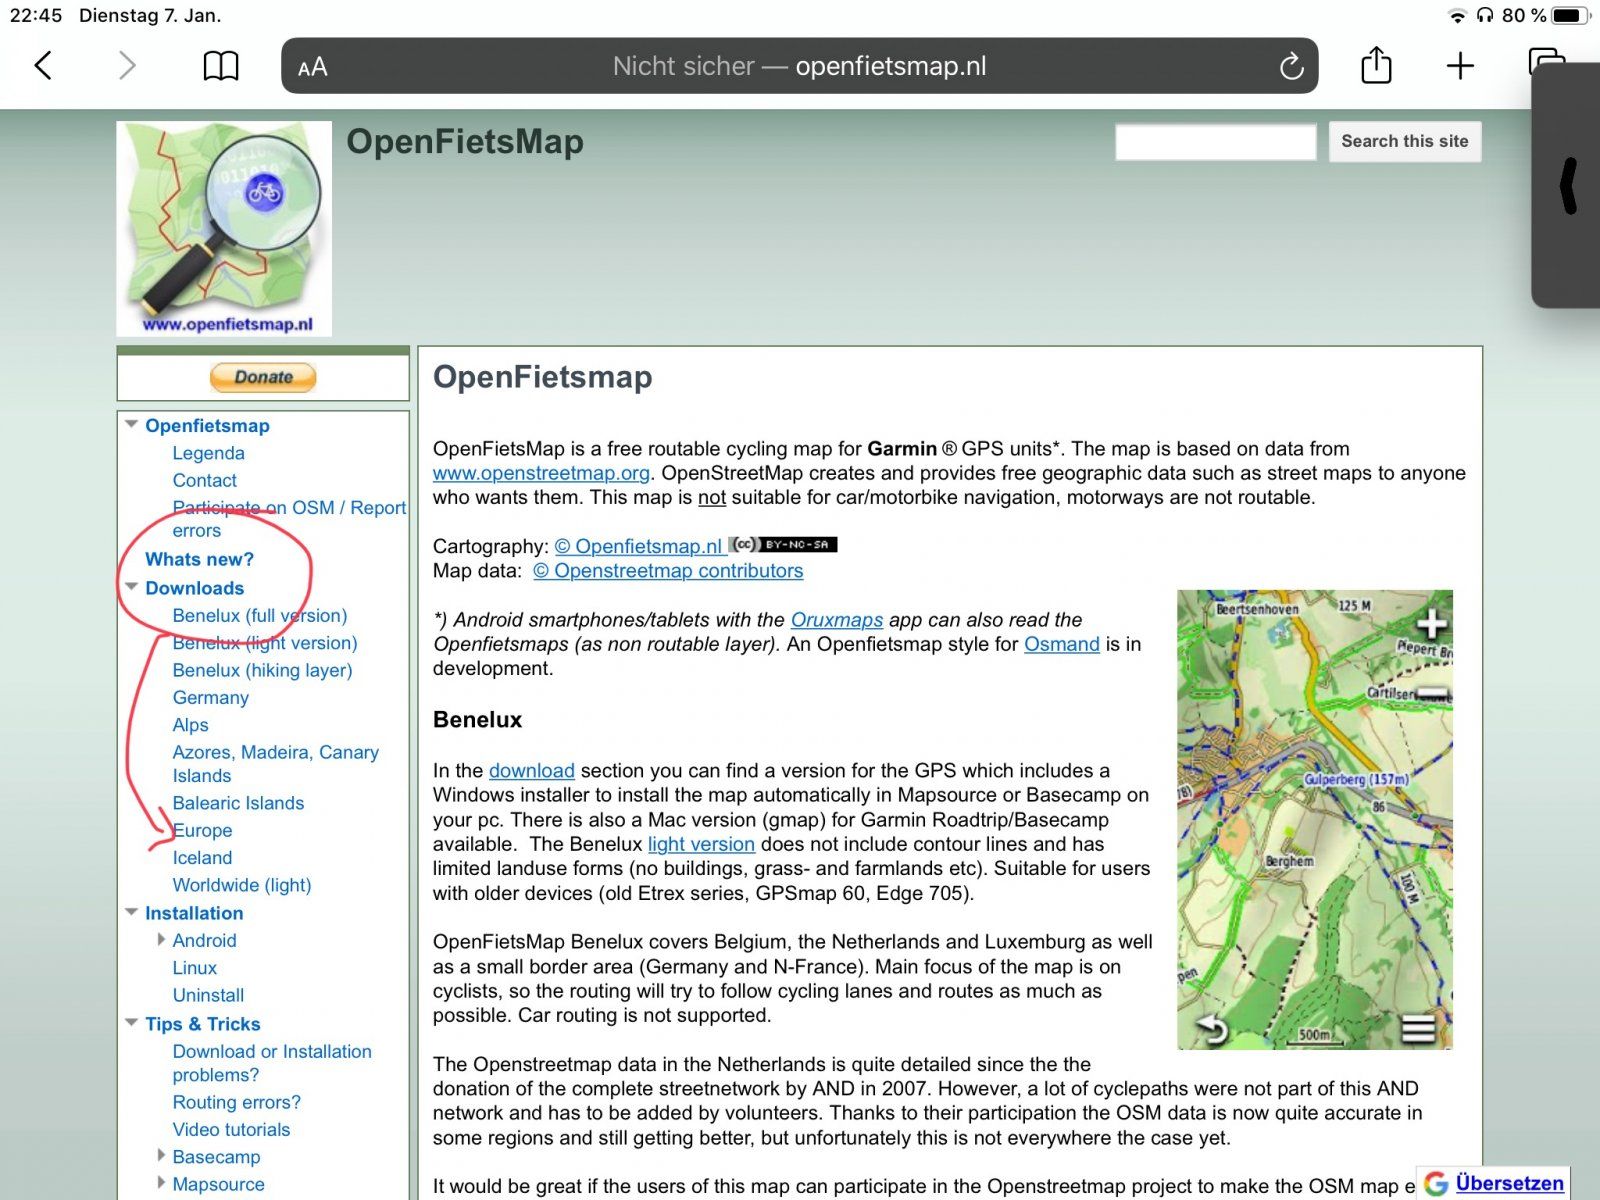Click the Google Übersetzen translate button
The height and width of the screenshot is (1200, 1600).
pyautogui.click(x=1494, y=1183)
